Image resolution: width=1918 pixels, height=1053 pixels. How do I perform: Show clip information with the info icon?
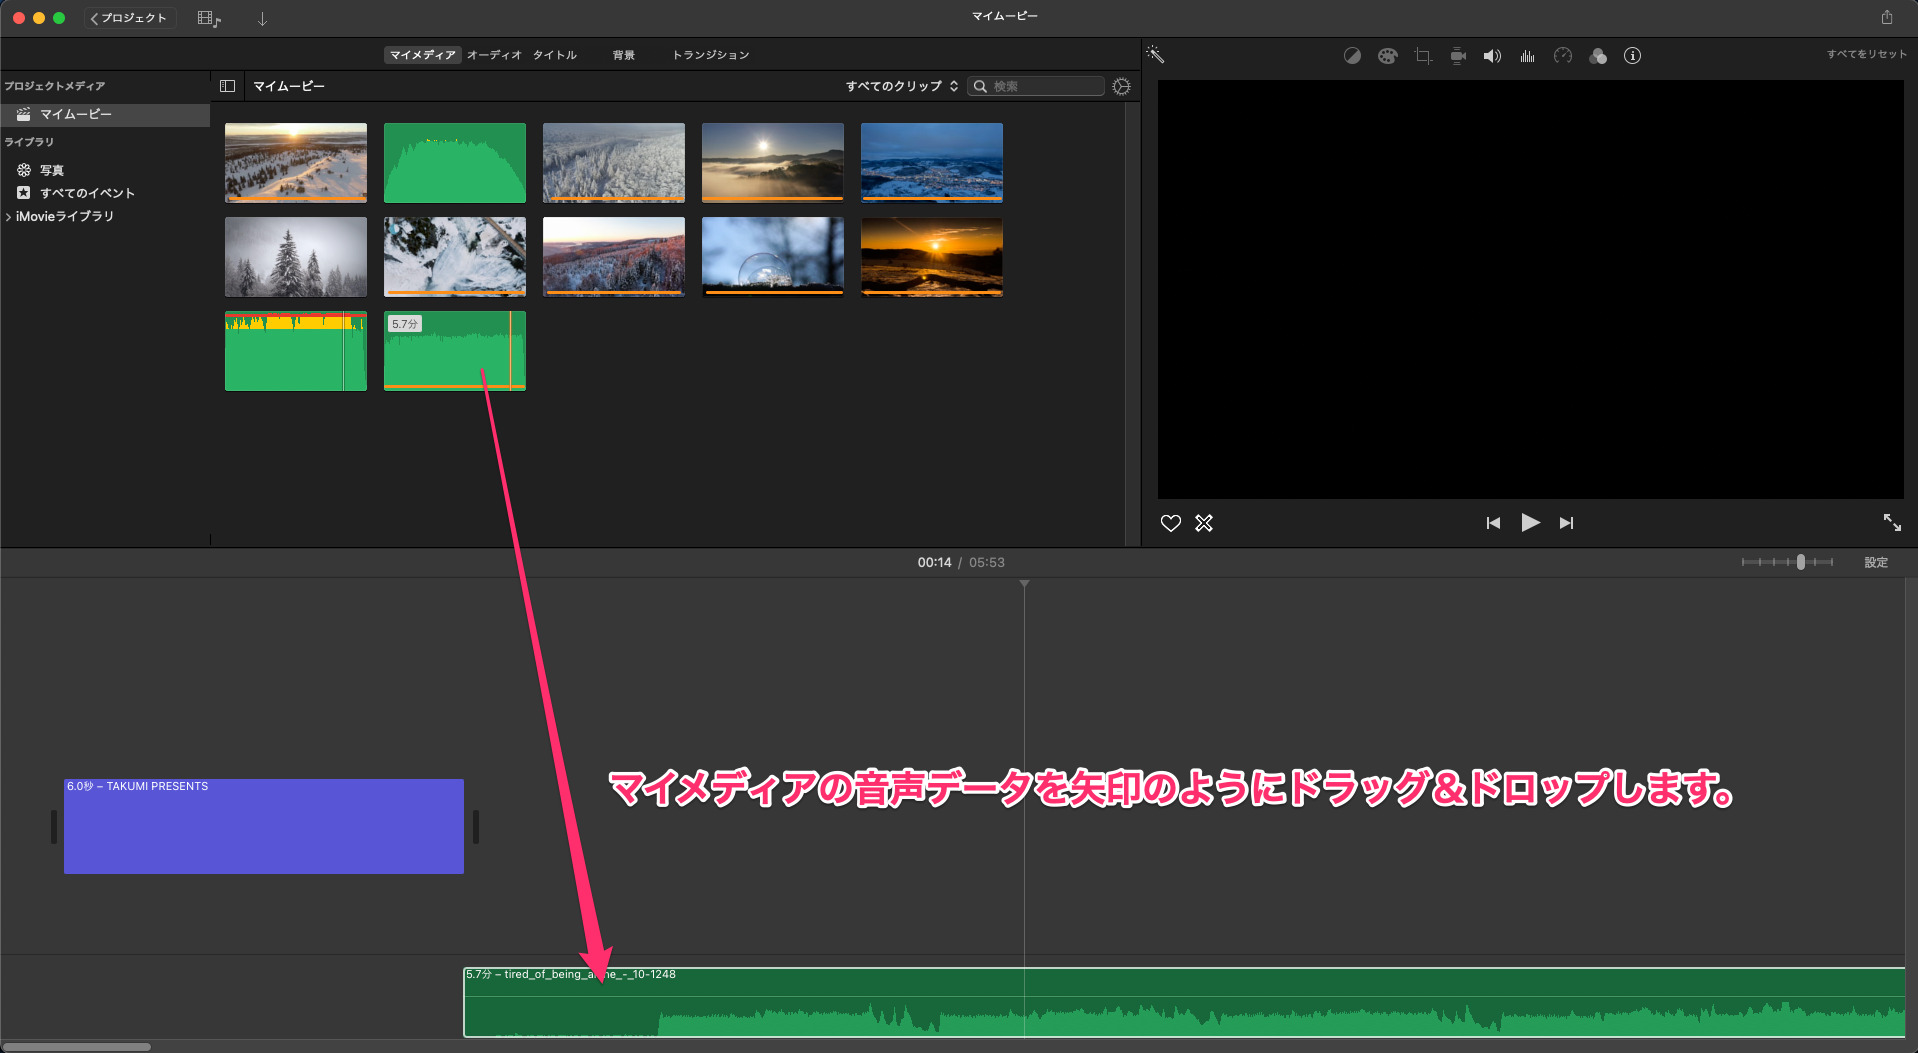click(x=1632, y=56)
